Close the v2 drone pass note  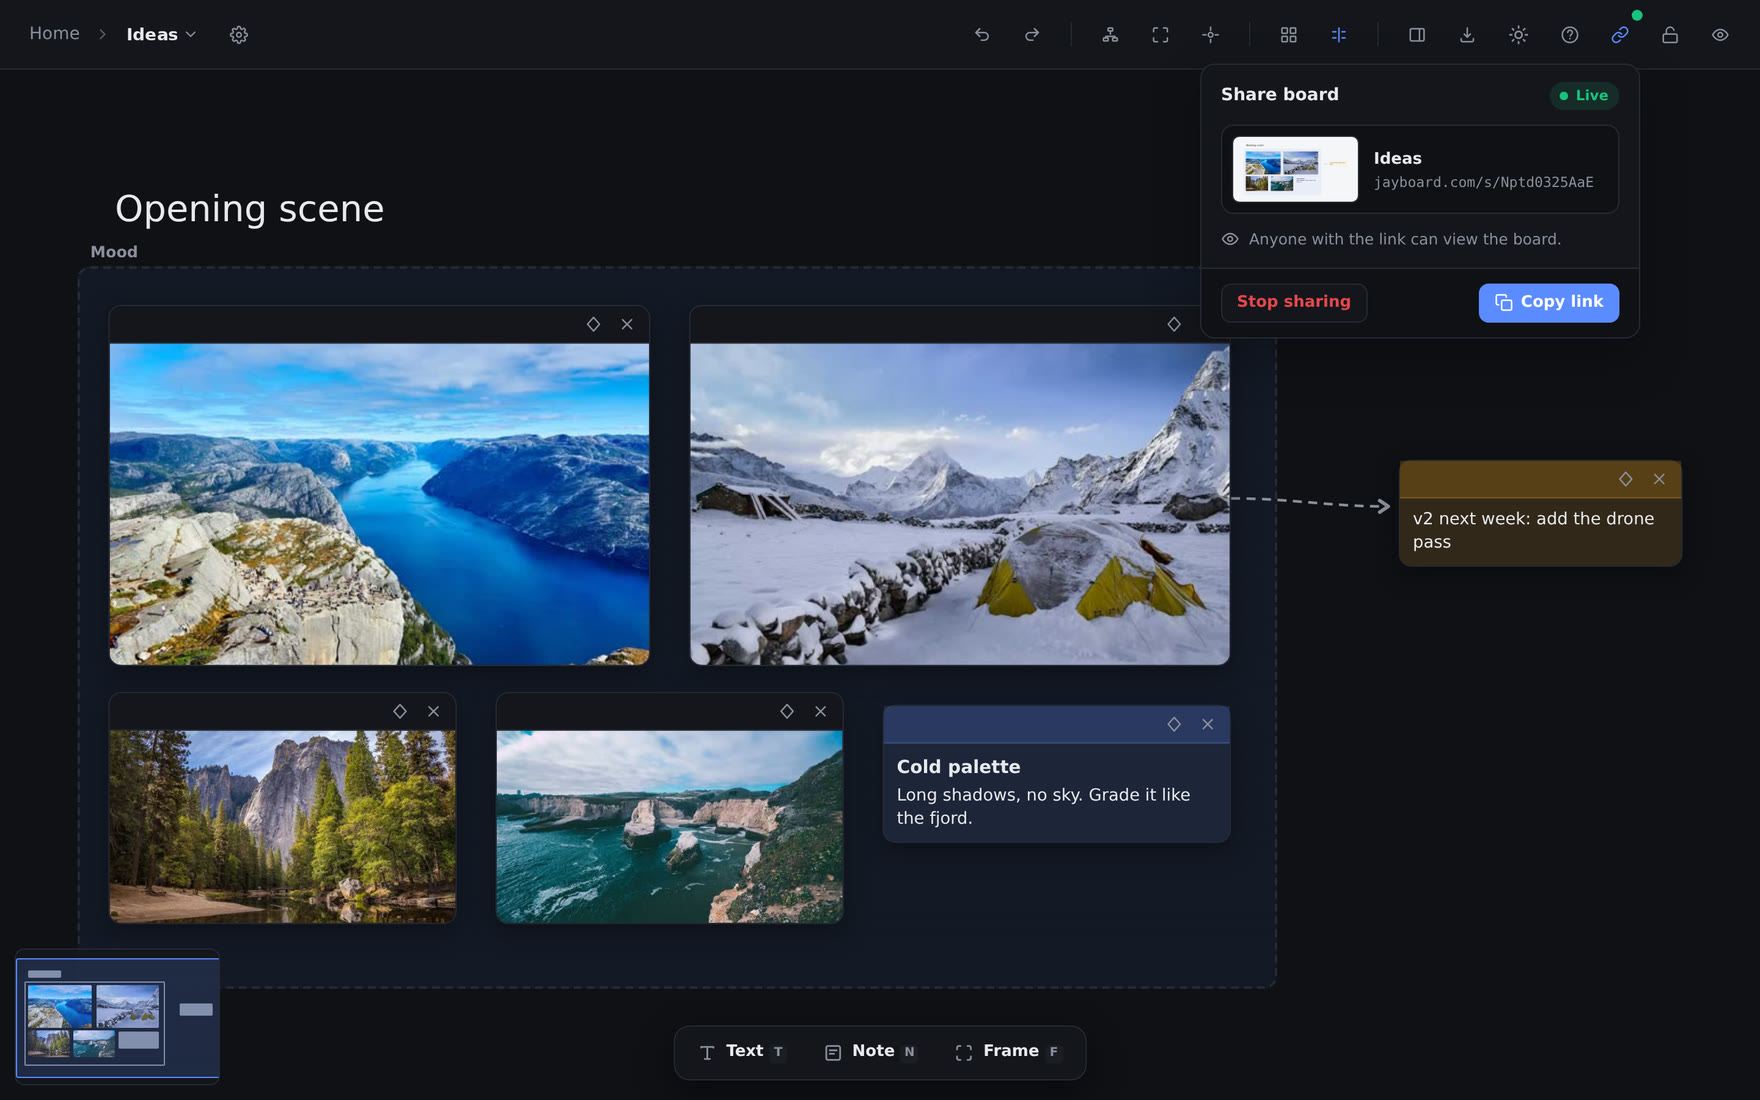point(1659,479)
